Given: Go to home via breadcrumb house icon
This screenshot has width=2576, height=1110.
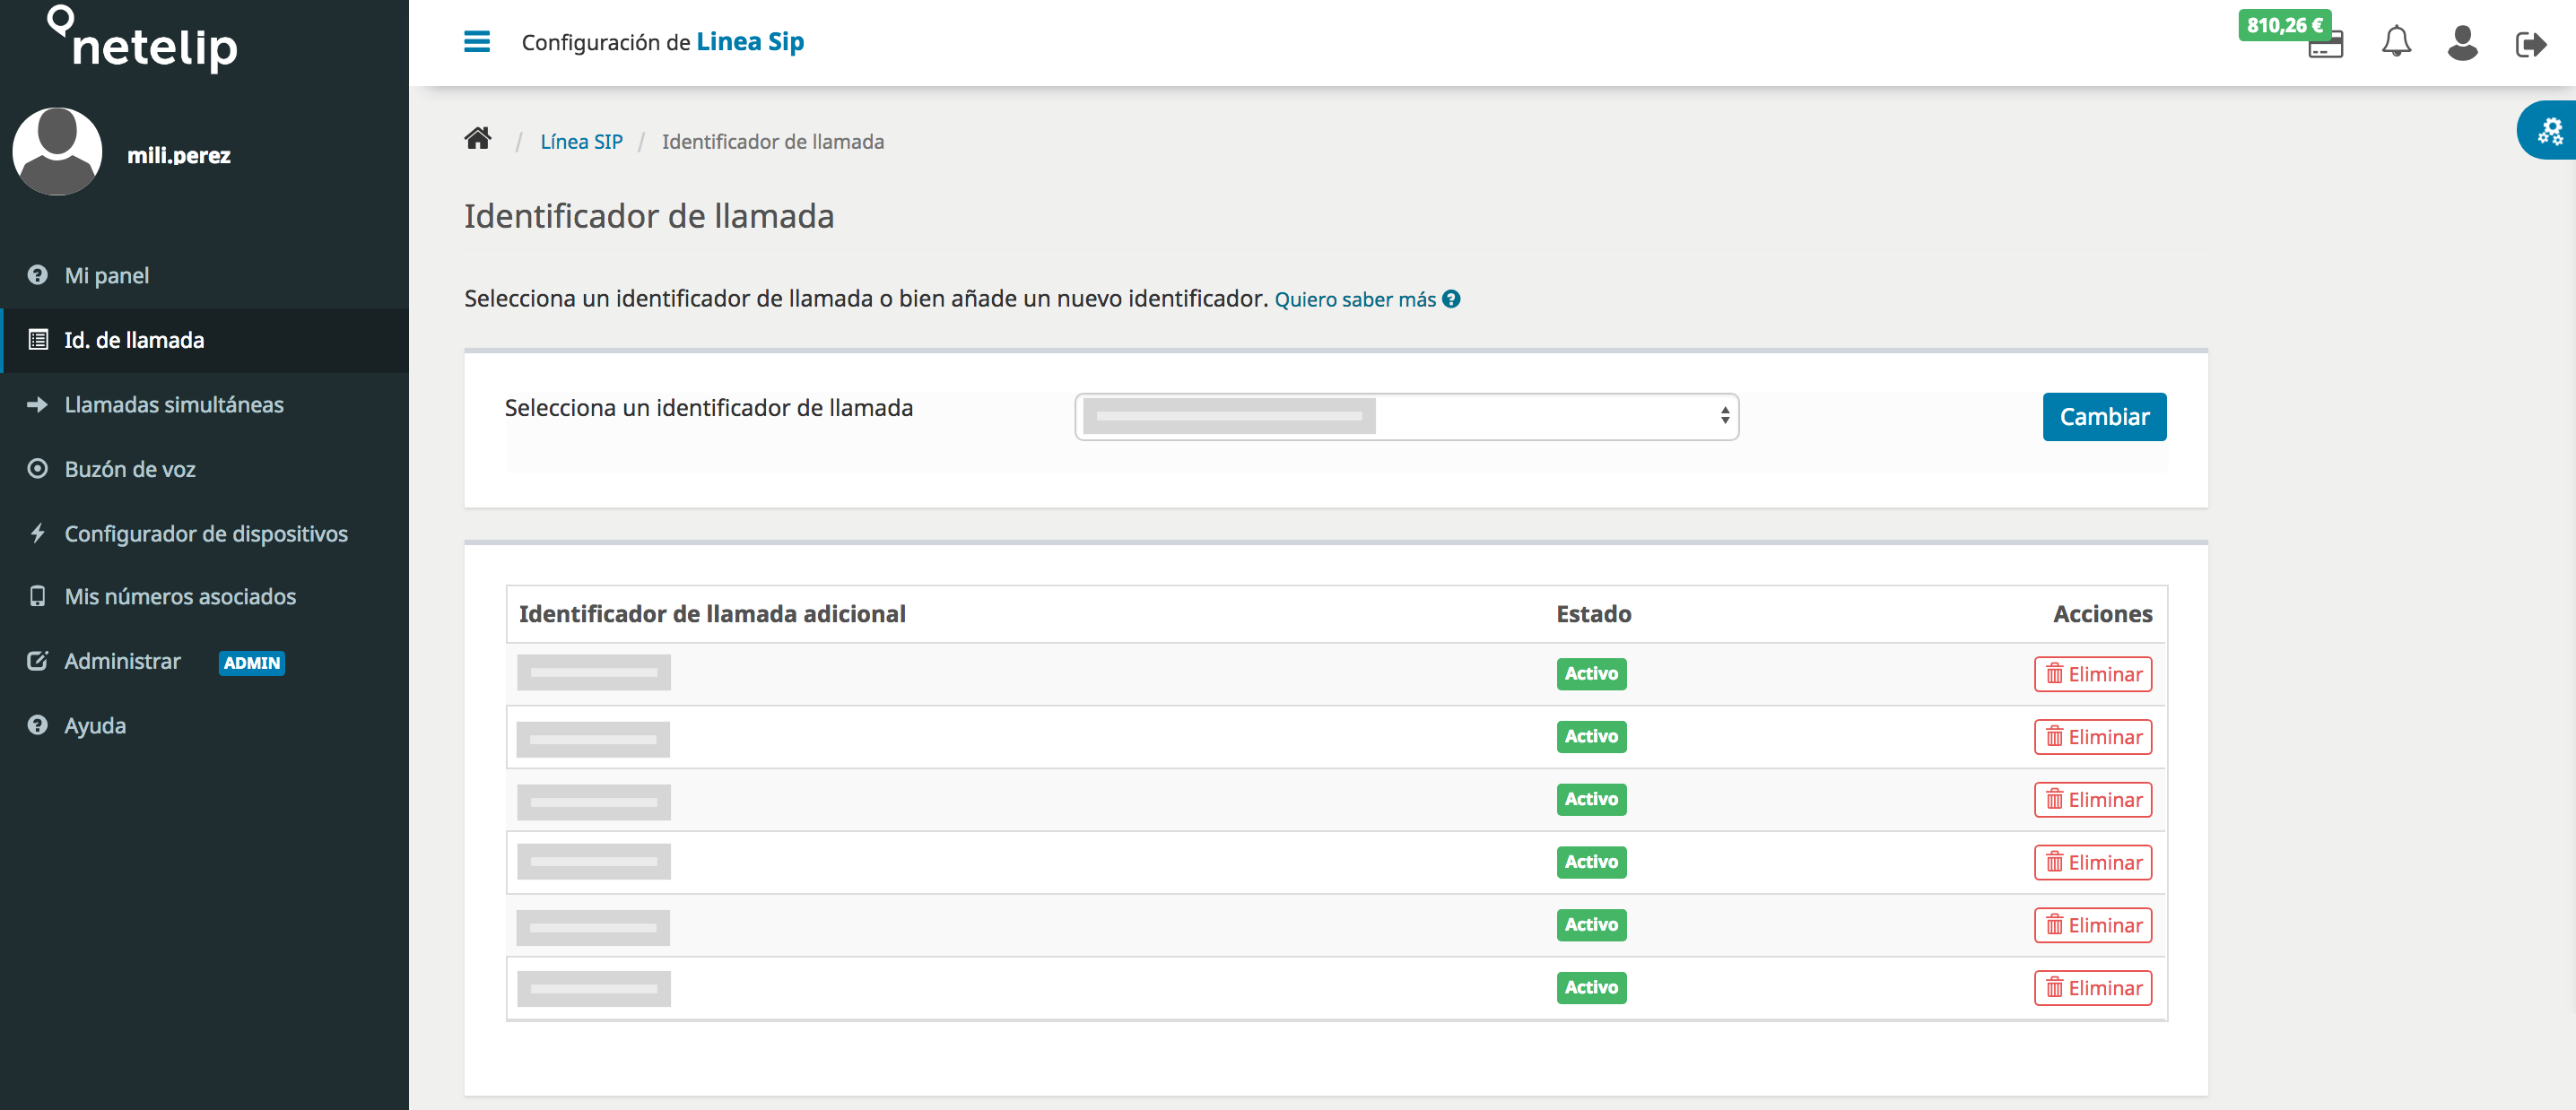Looking at the screenshot, I should [478, 139].
